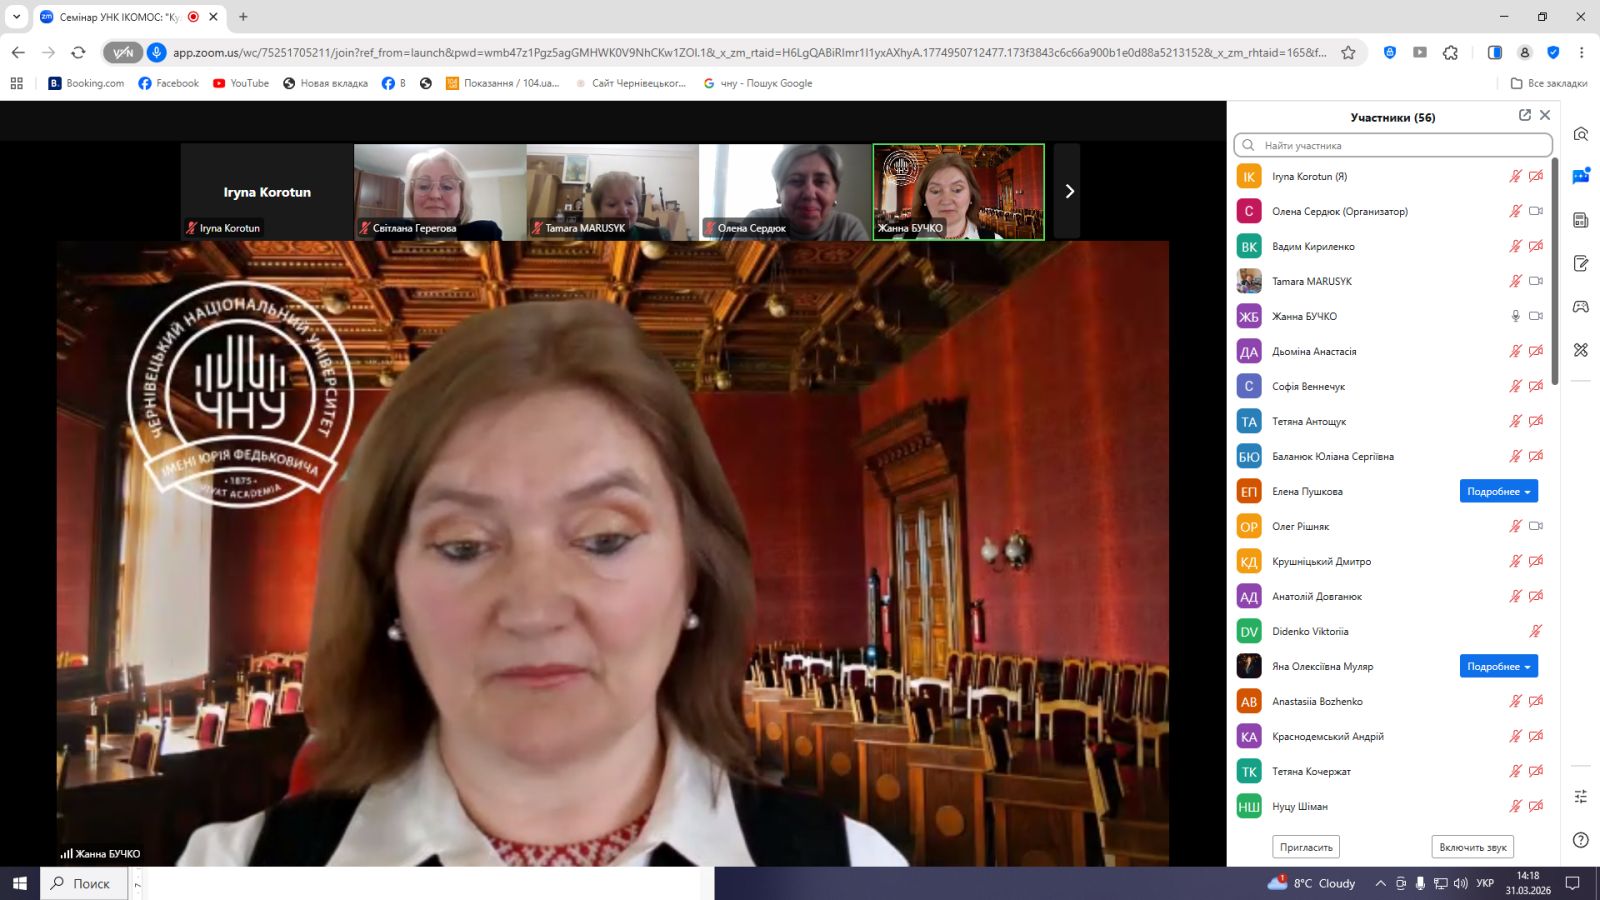Open the чну - Пошук Google bookmark
Screen dimensions: 1600x900
[x=757, y=83]
